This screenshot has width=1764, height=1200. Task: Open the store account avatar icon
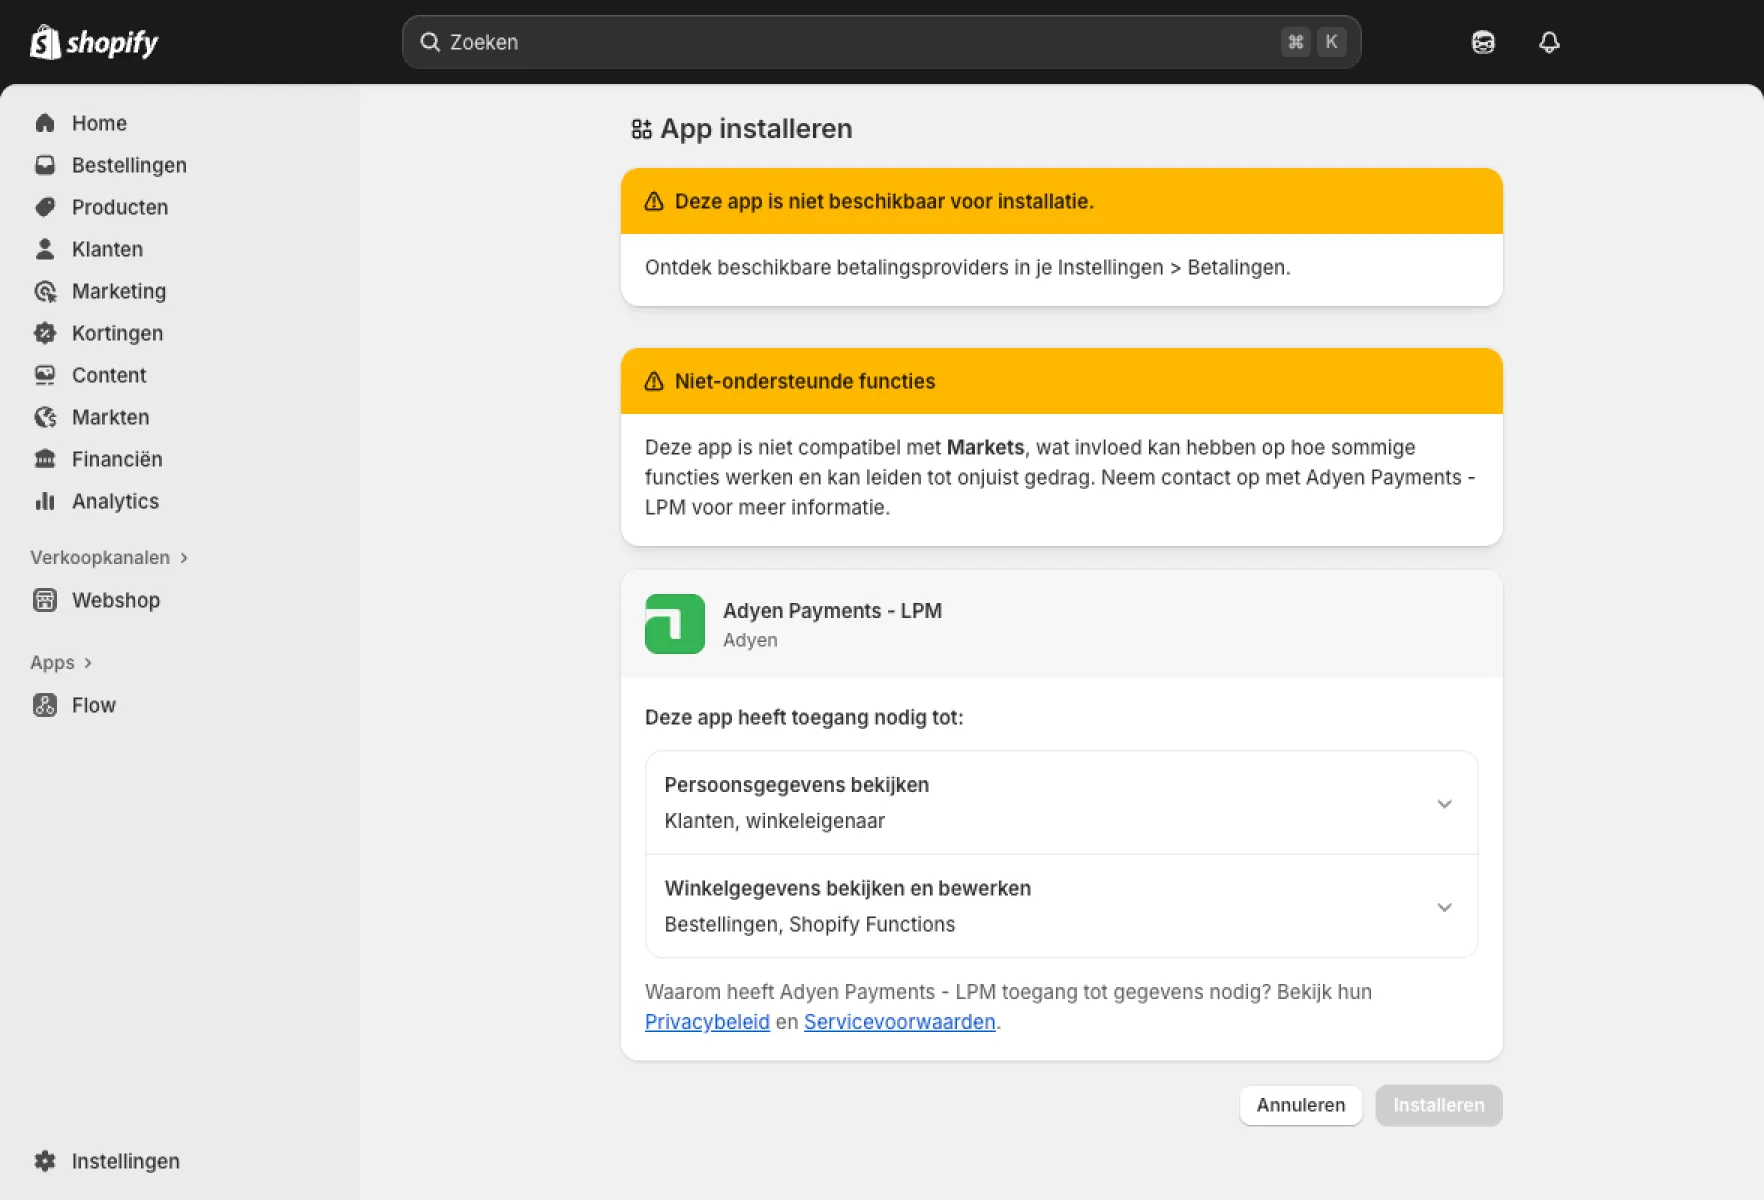(x=1483, y=42)
